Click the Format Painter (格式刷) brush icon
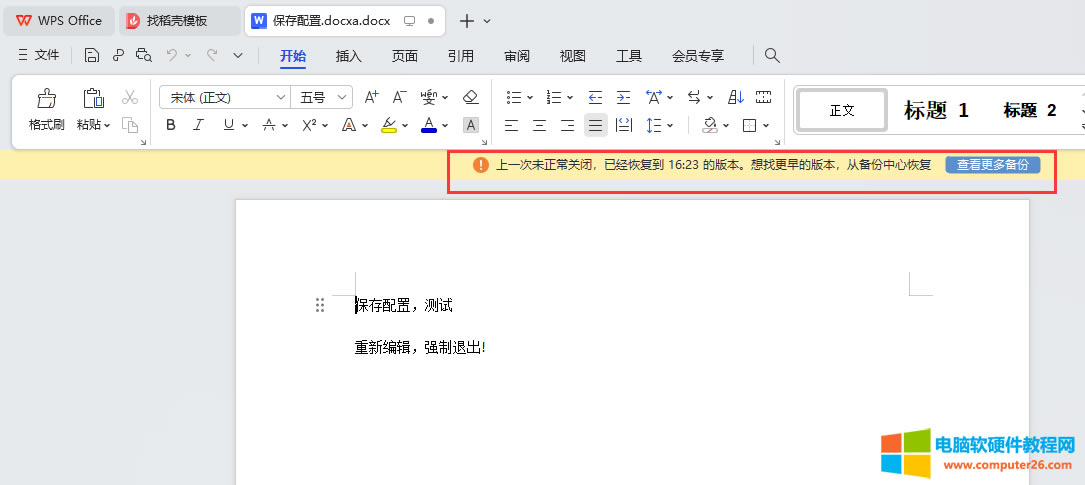This screenshot has height=485, width=1085. (46, 99)
